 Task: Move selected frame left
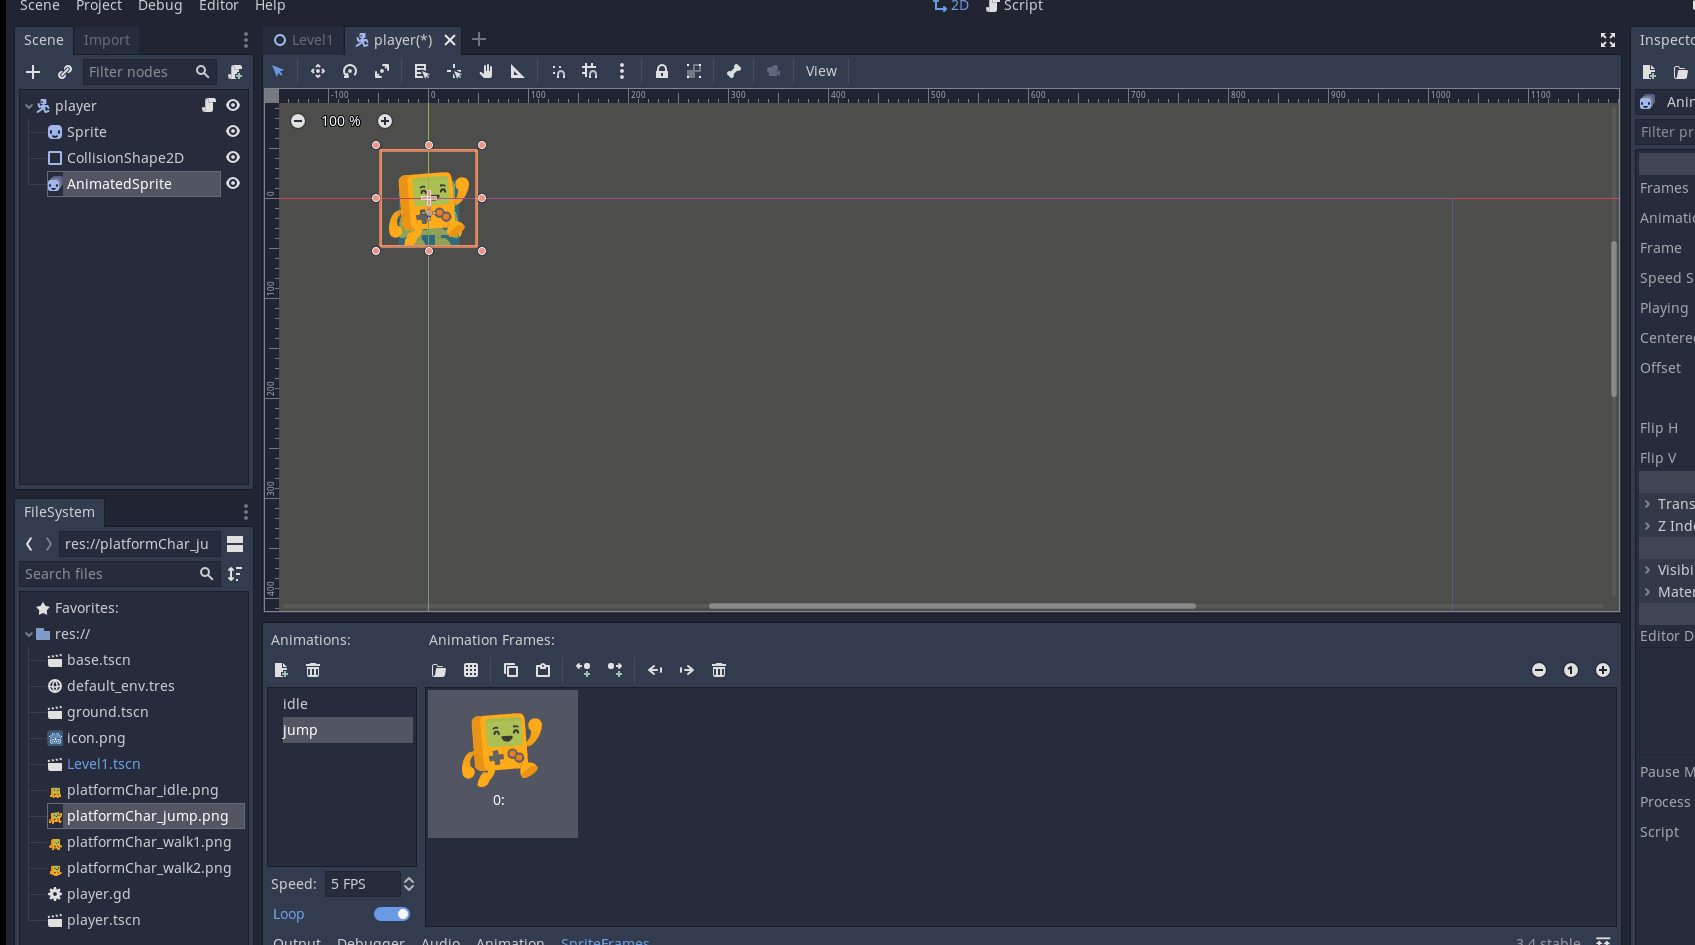tap(655, 670)
